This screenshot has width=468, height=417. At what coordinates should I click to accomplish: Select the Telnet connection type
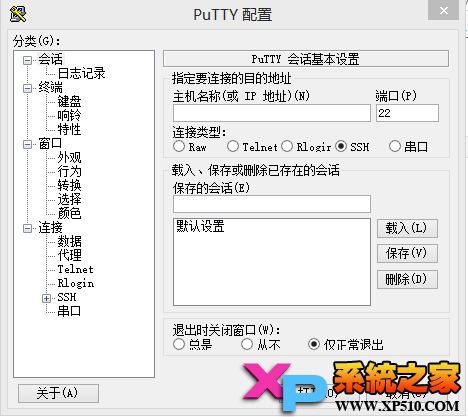(233, 146)
